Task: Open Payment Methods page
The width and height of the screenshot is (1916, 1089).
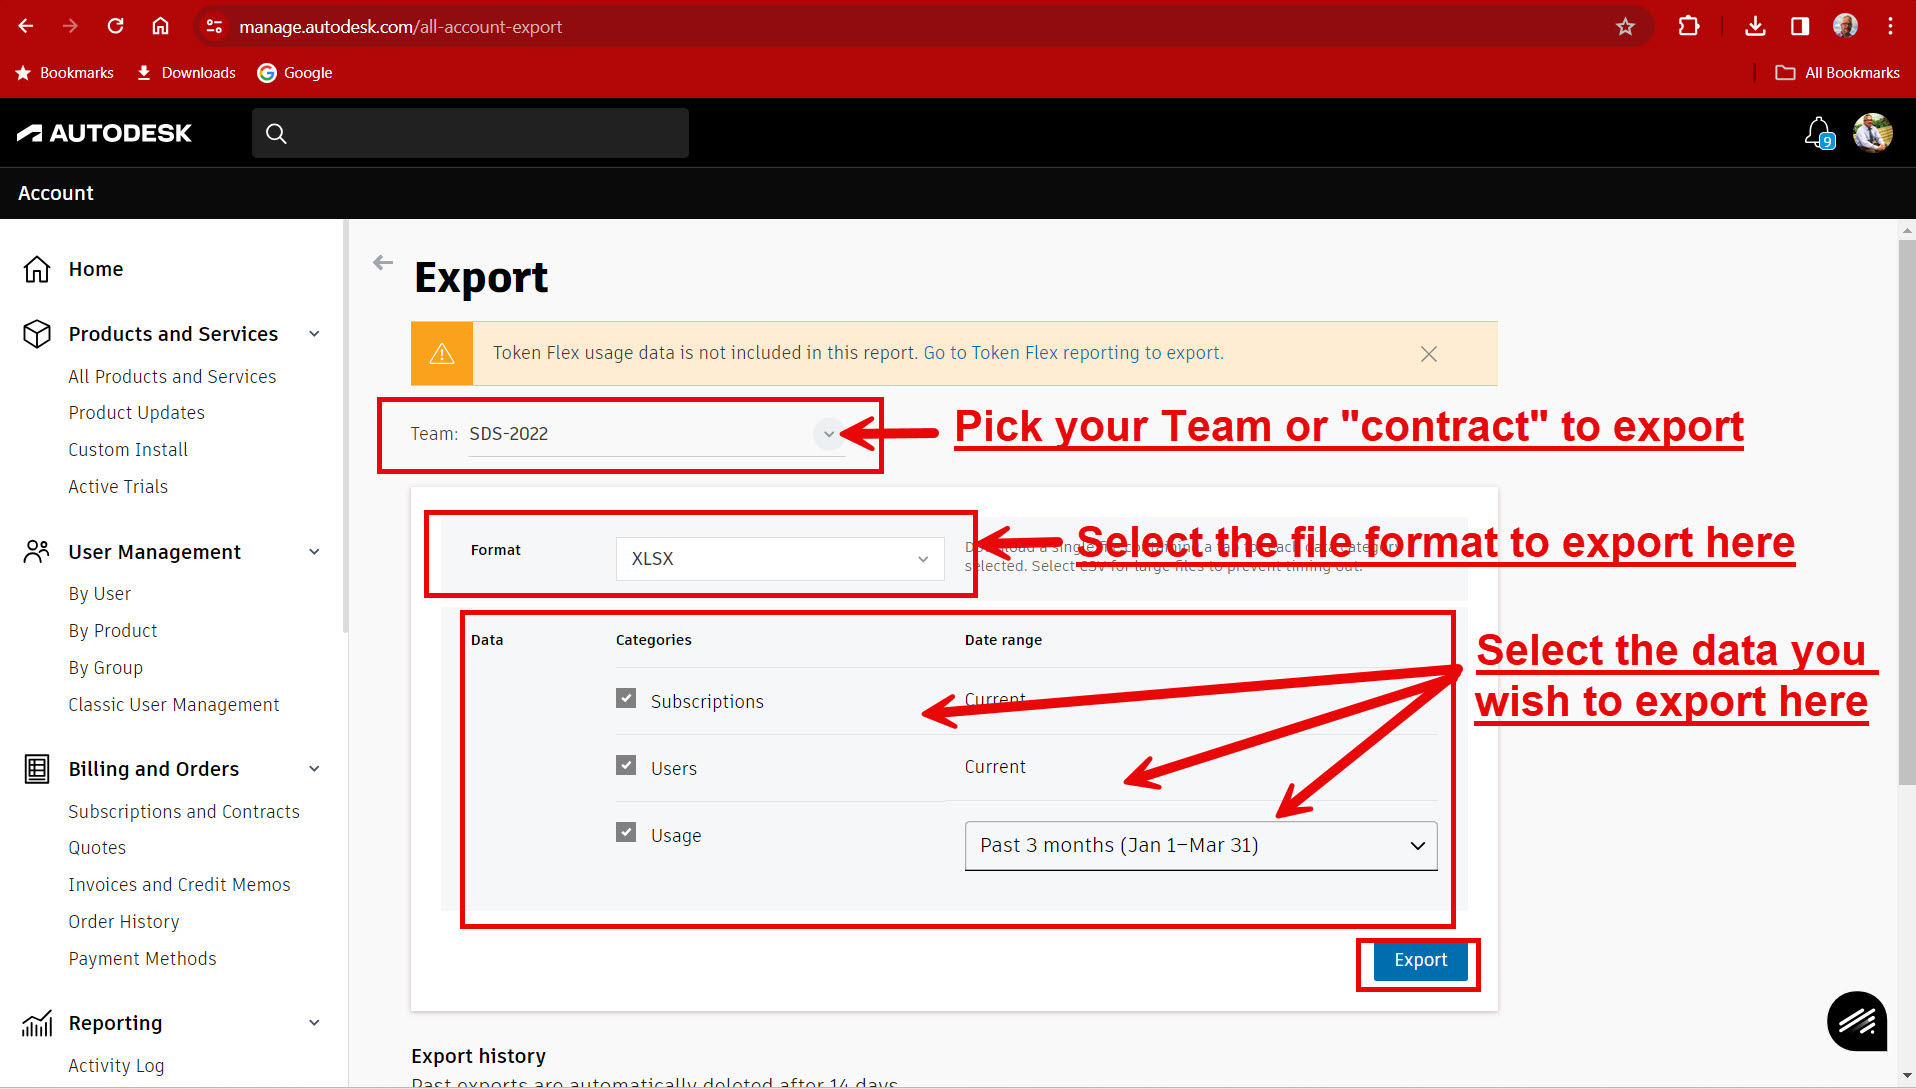Action: 142,959
